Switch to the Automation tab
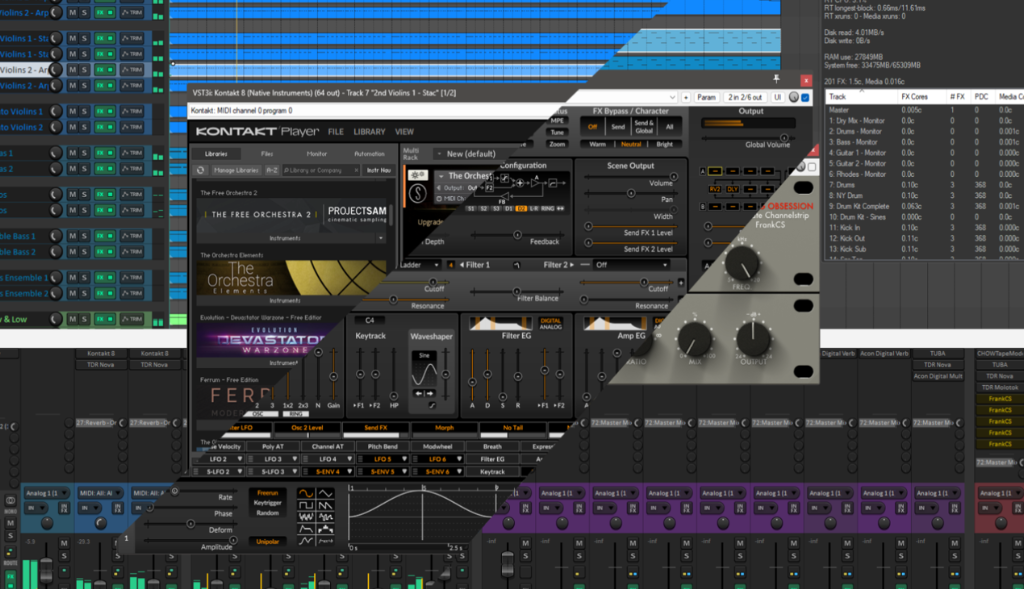 pos(369,154)
